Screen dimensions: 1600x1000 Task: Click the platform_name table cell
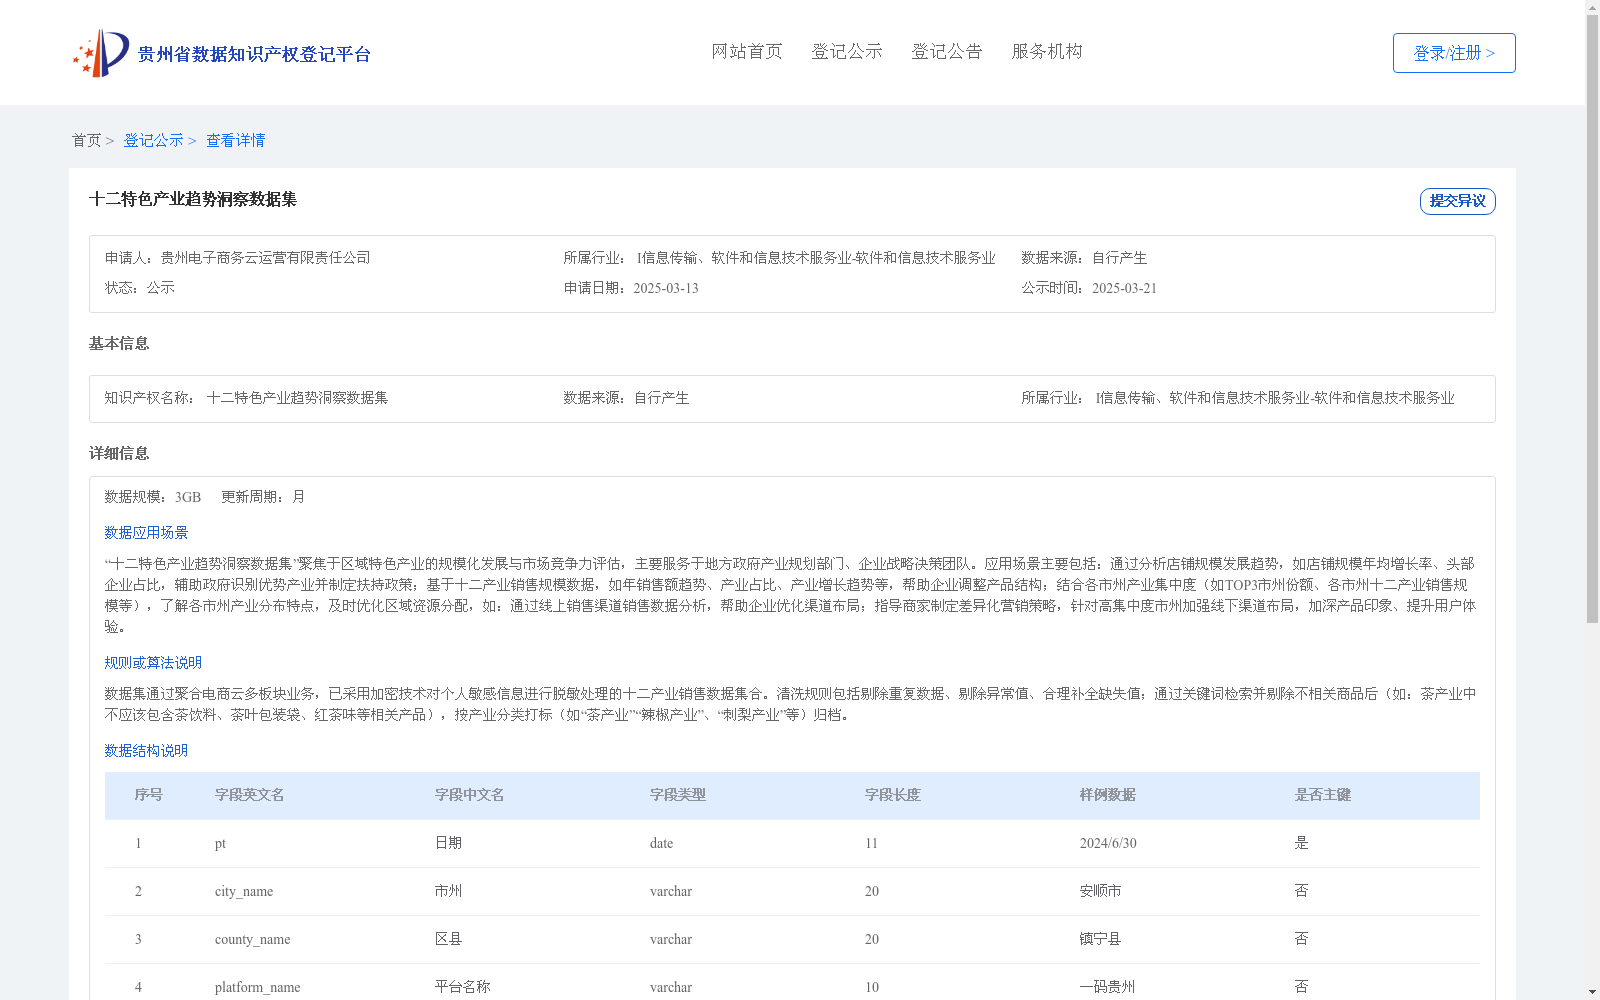[257, 987]
